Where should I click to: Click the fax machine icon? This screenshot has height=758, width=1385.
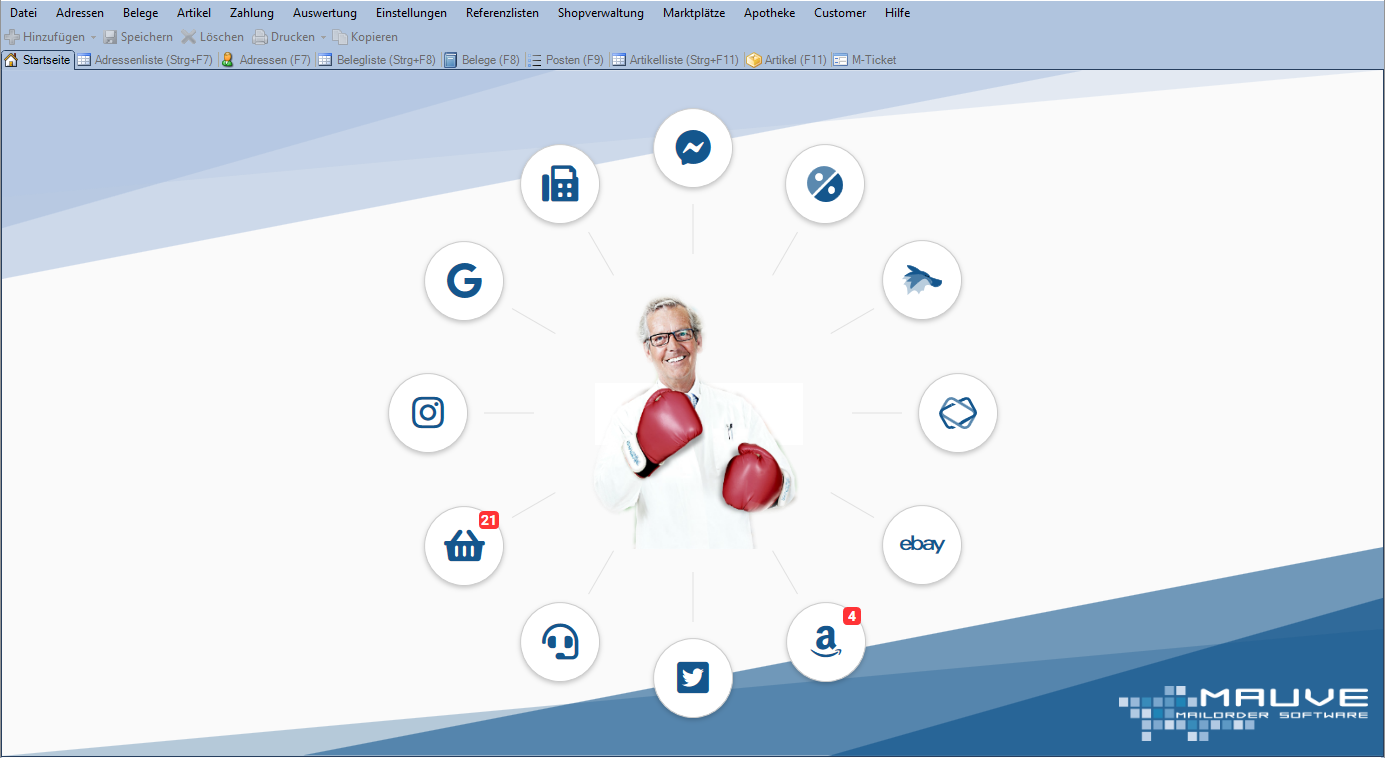[x=560, y=185]
